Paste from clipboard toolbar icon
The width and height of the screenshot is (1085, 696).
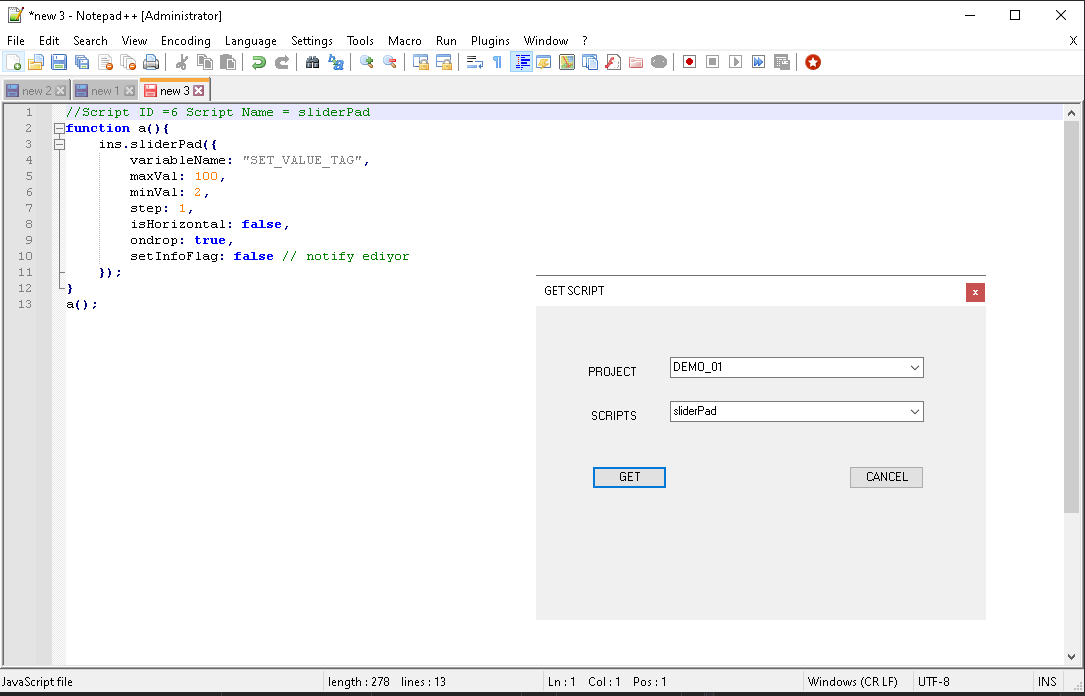pyautogui.click(x=228, y=62)
